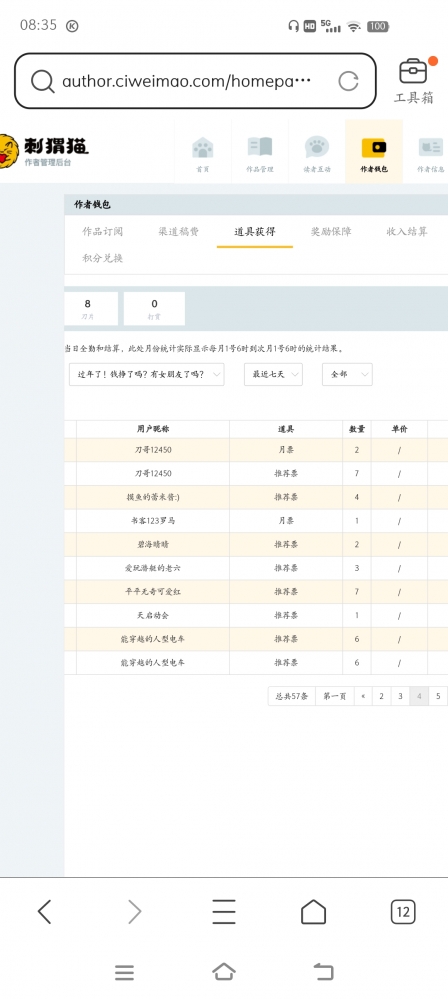Click the 打赏 count card showing 0
Image resolution: width=448 pixels, height=999 pixels.
pos(154,308)
